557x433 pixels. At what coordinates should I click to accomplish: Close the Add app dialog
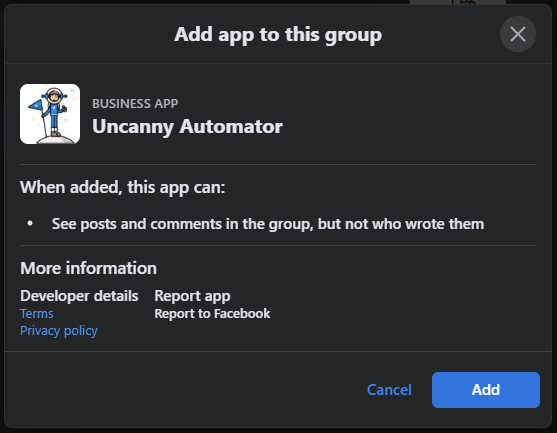[518, 34]
